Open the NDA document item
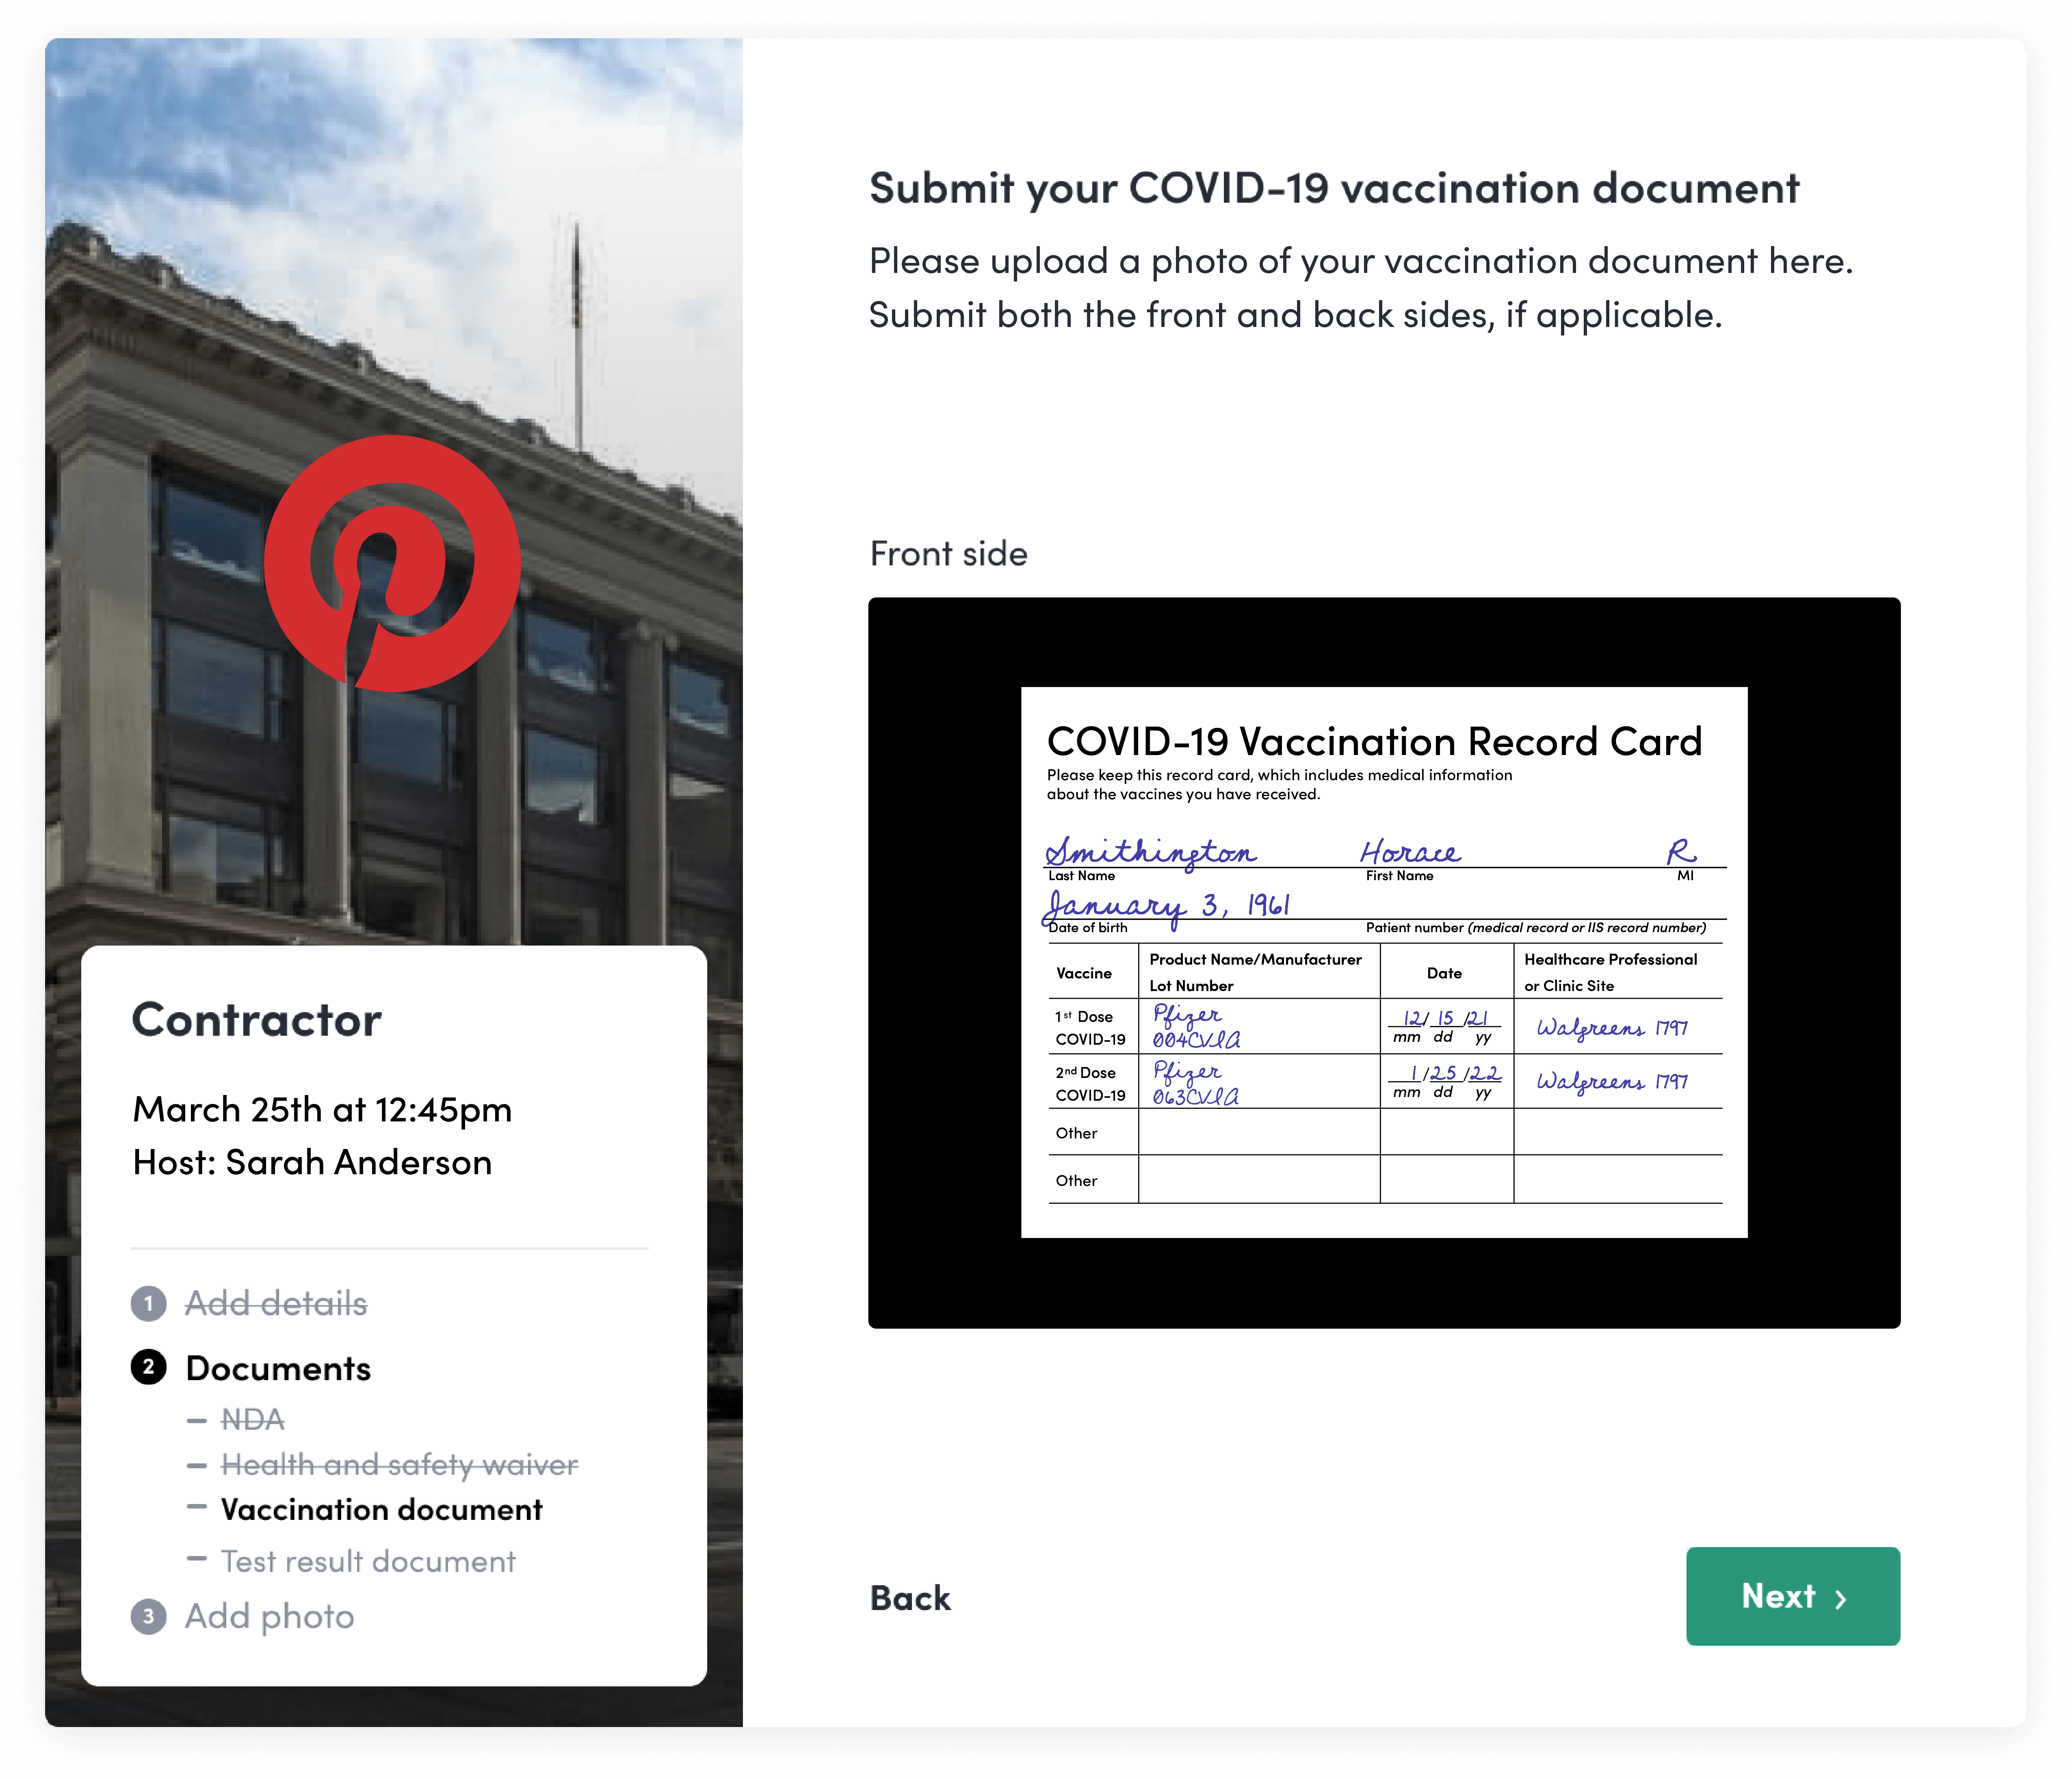The height and width of the screenshot is (1779, 2072). pos(252,1419)
